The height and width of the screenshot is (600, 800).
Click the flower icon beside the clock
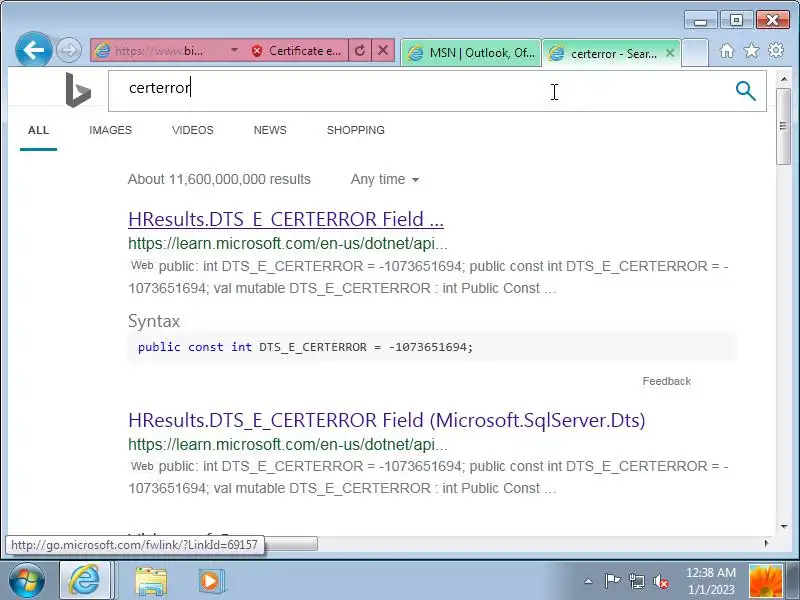(x=765, y=581)
